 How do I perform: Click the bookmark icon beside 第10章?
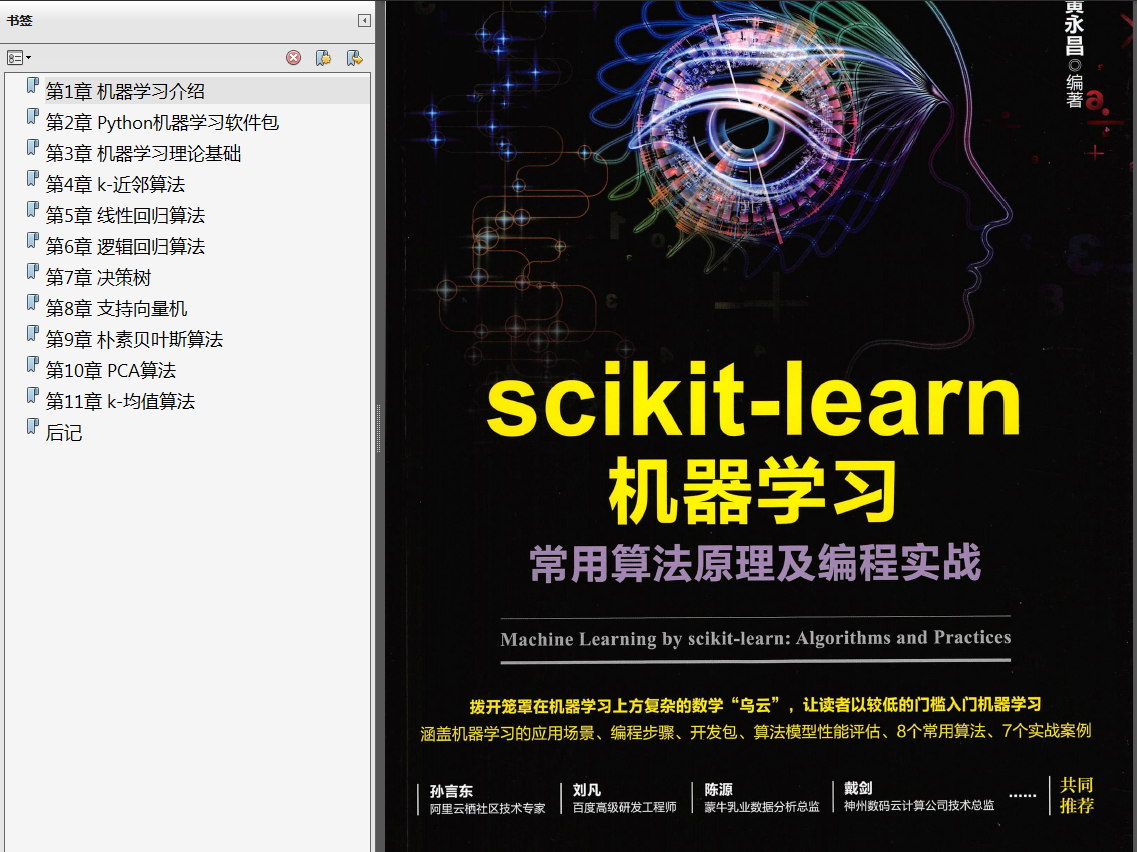click(x=32, y=365)
